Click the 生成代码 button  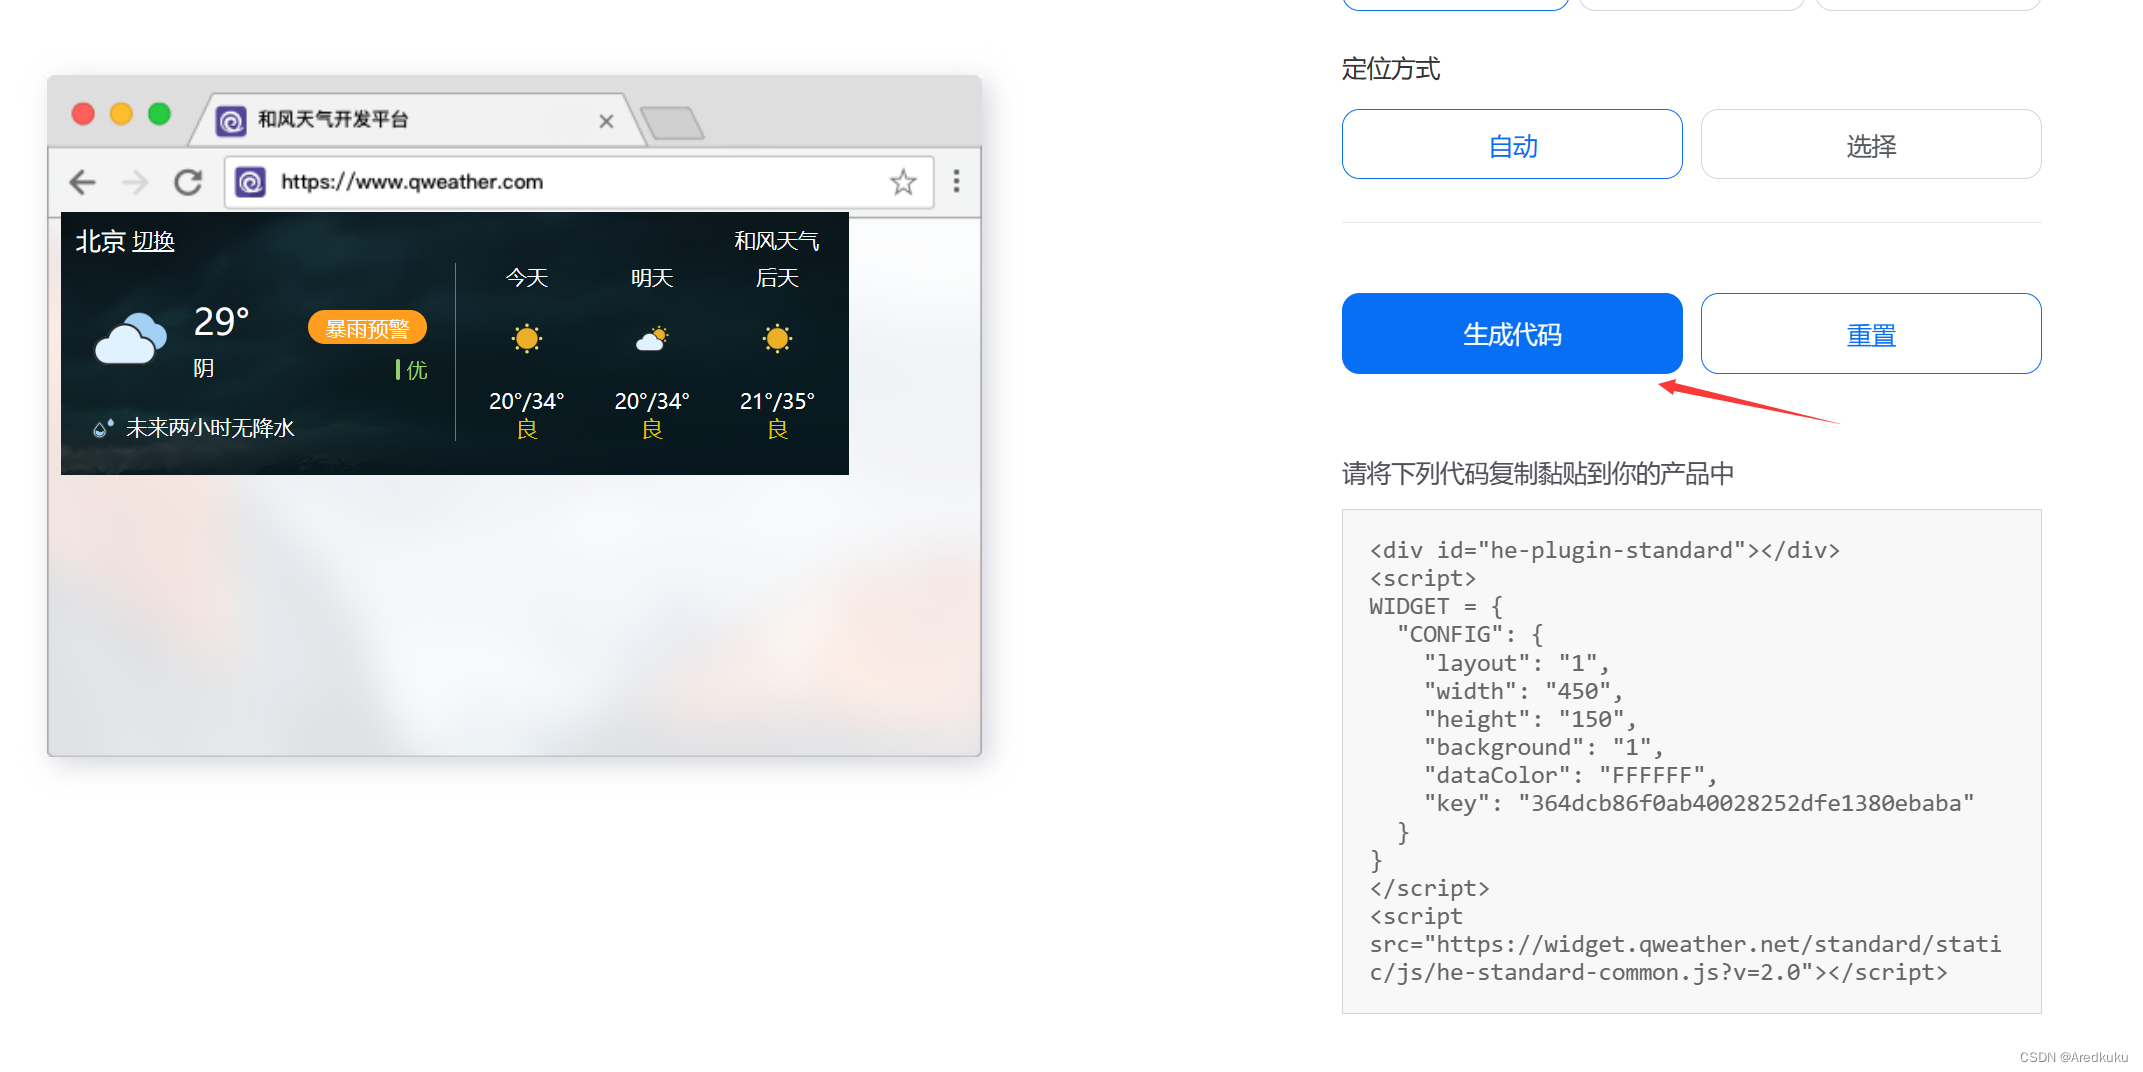click(x=1512, y=333)
